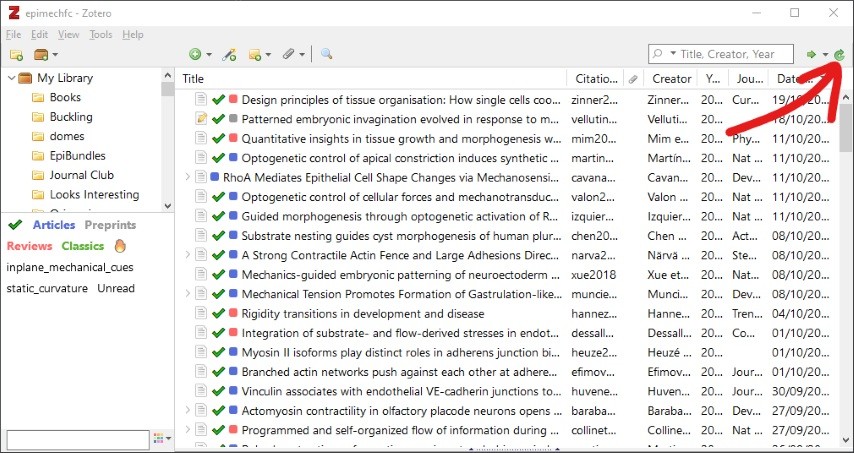Toggle the Articles tag filter
This screenshot has height=453, width=854.
coord(54,226)
